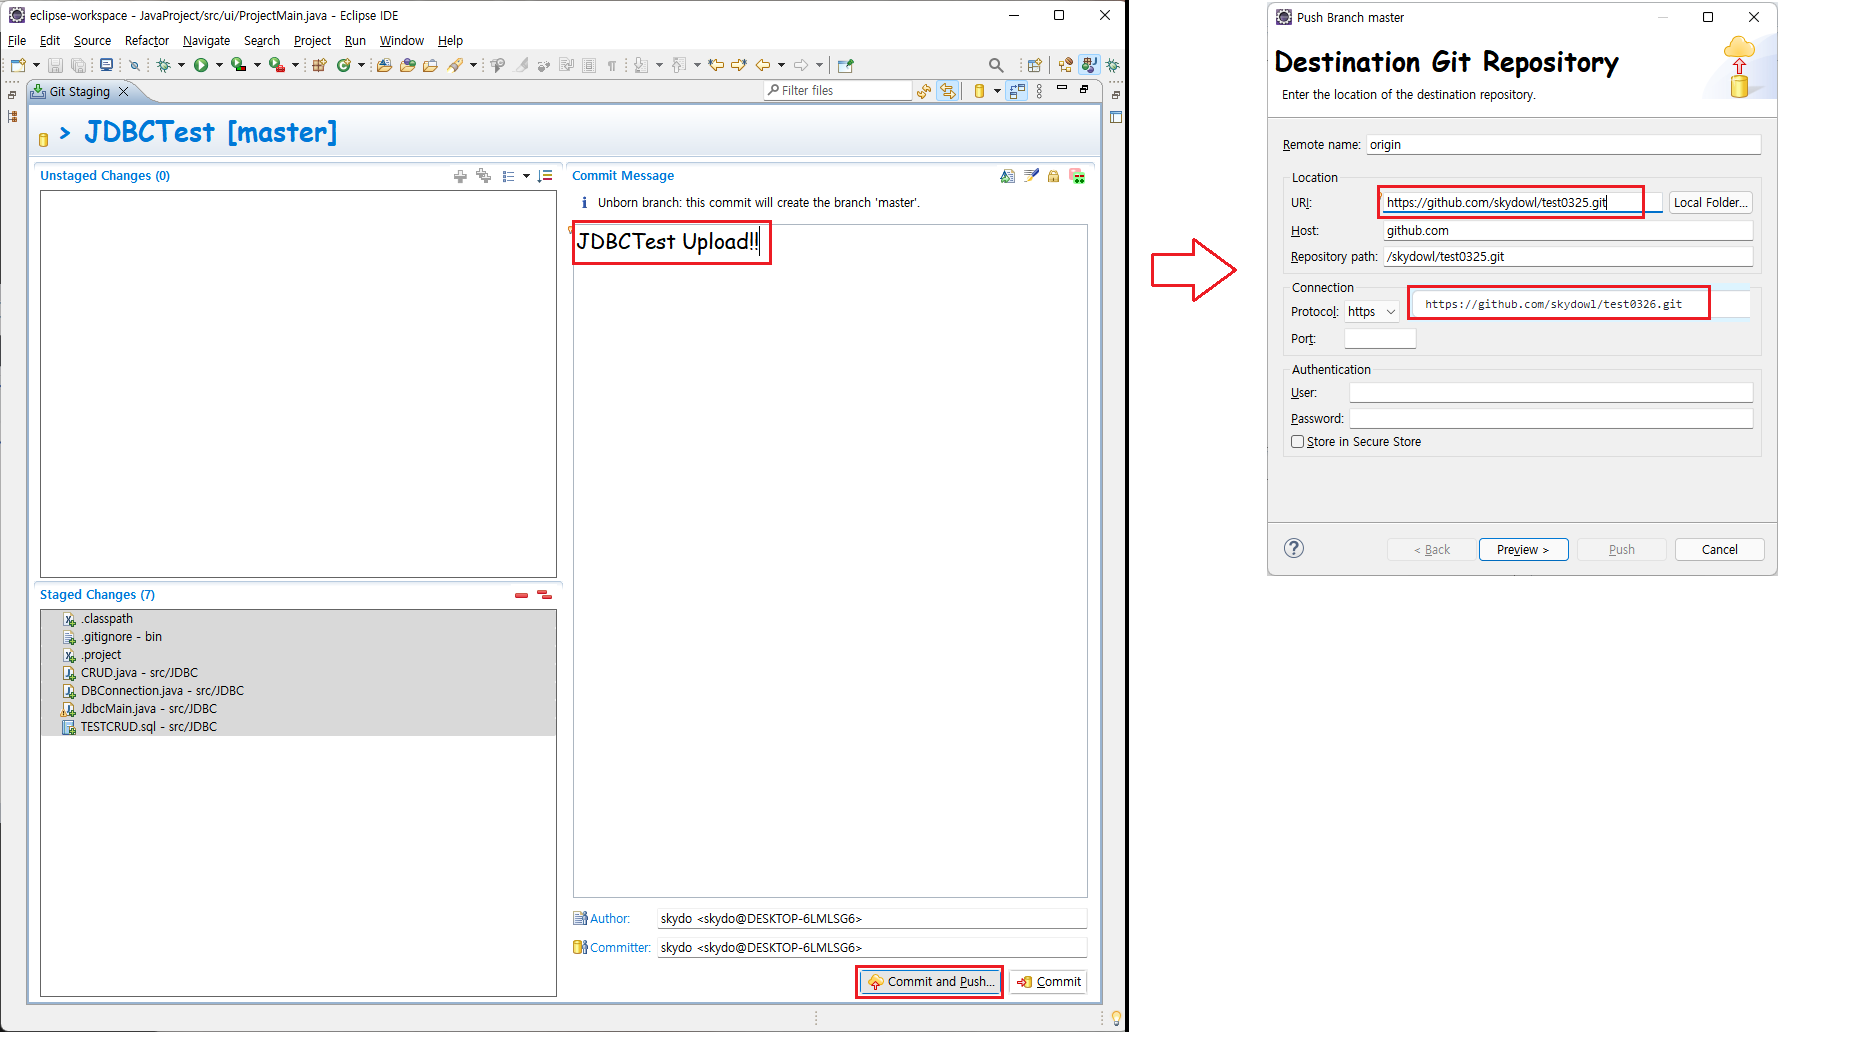This screenshot has width=1864, height=1064.
Task: Select staged file CRUD.java - src/JDBC
Action: [139, 673]
